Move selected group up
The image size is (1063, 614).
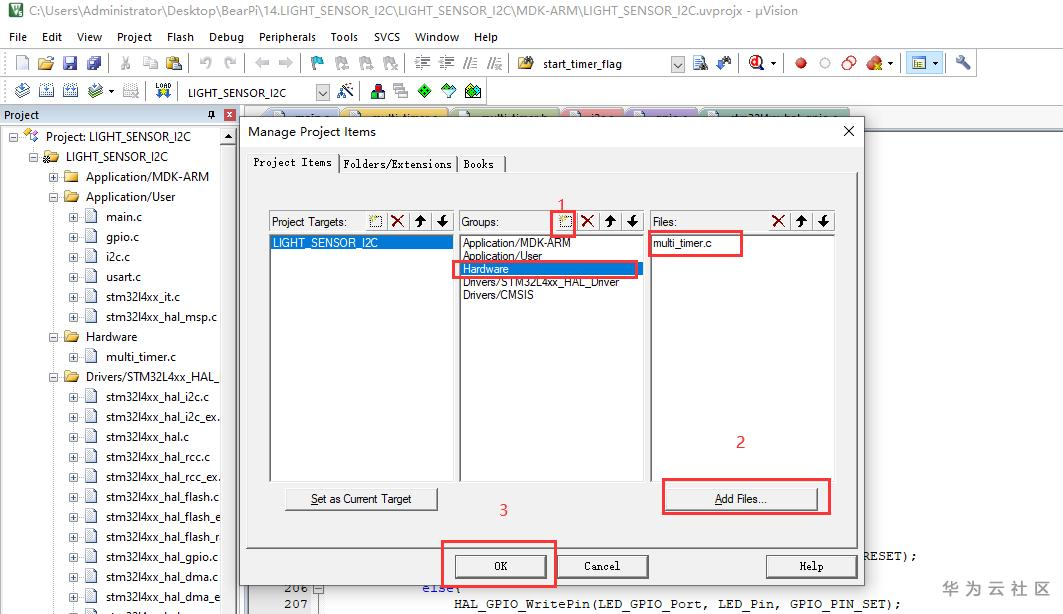point(610,221)
